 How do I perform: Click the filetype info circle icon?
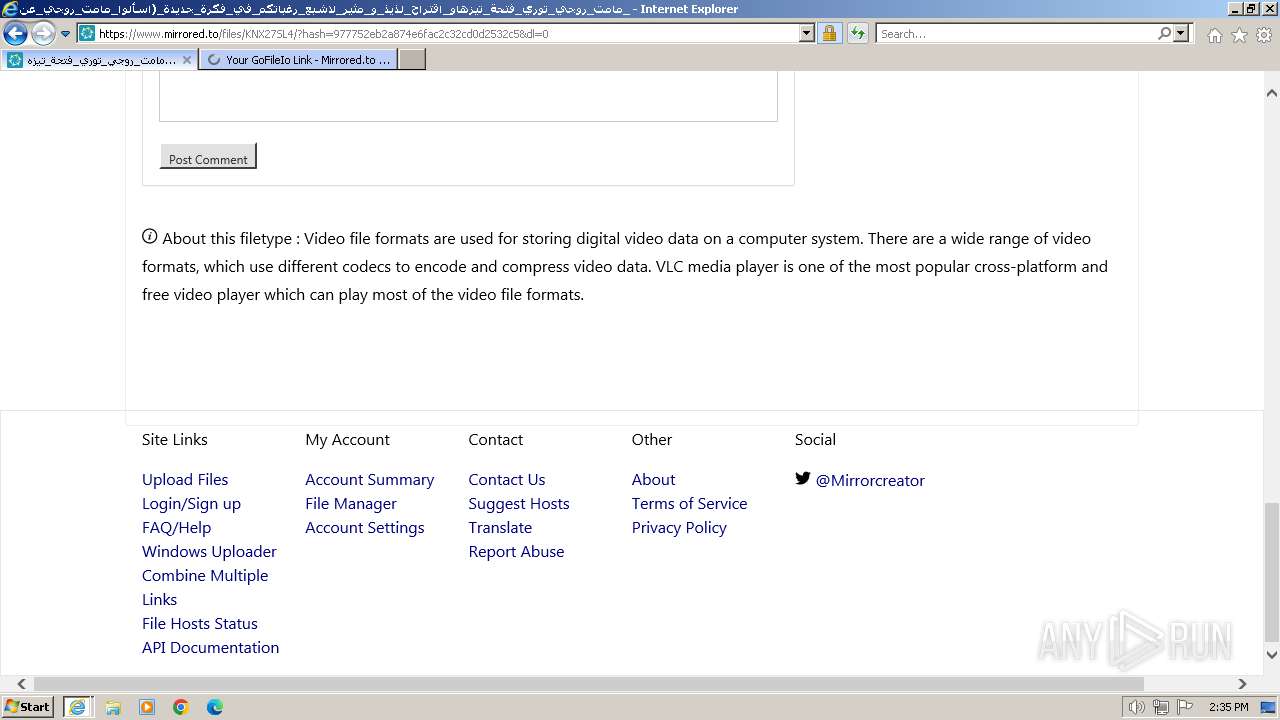pos(150,237)
